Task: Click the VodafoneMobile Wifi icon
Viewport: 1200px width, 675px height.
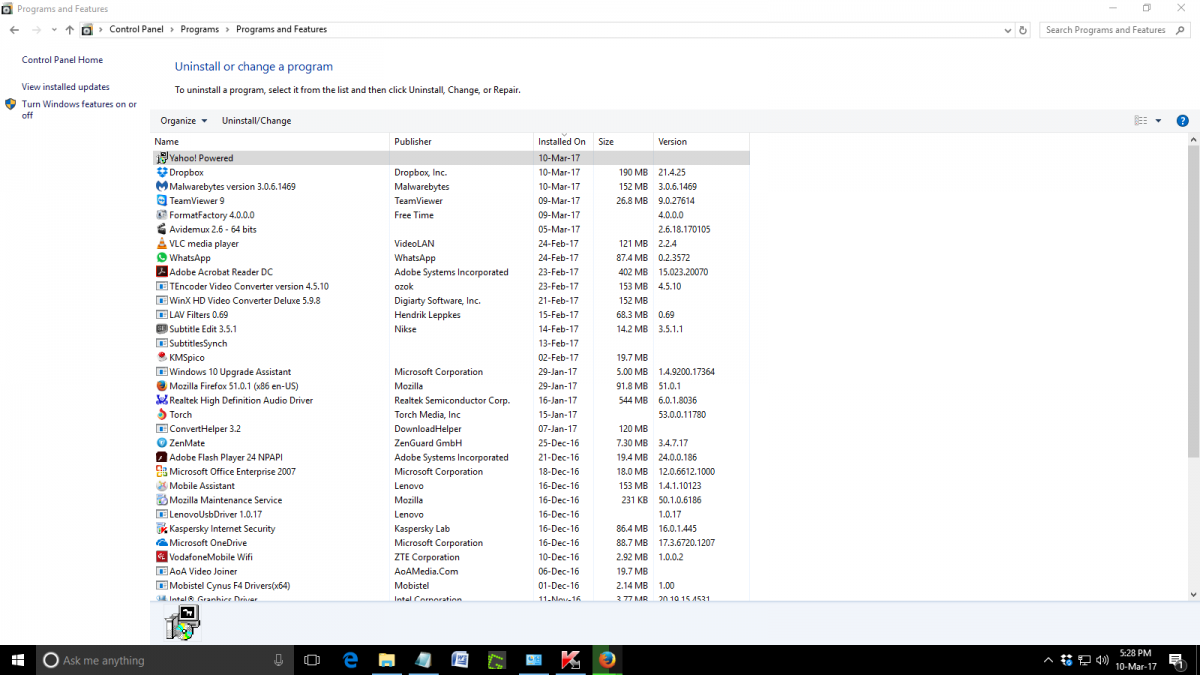Action: pos(161,557)
